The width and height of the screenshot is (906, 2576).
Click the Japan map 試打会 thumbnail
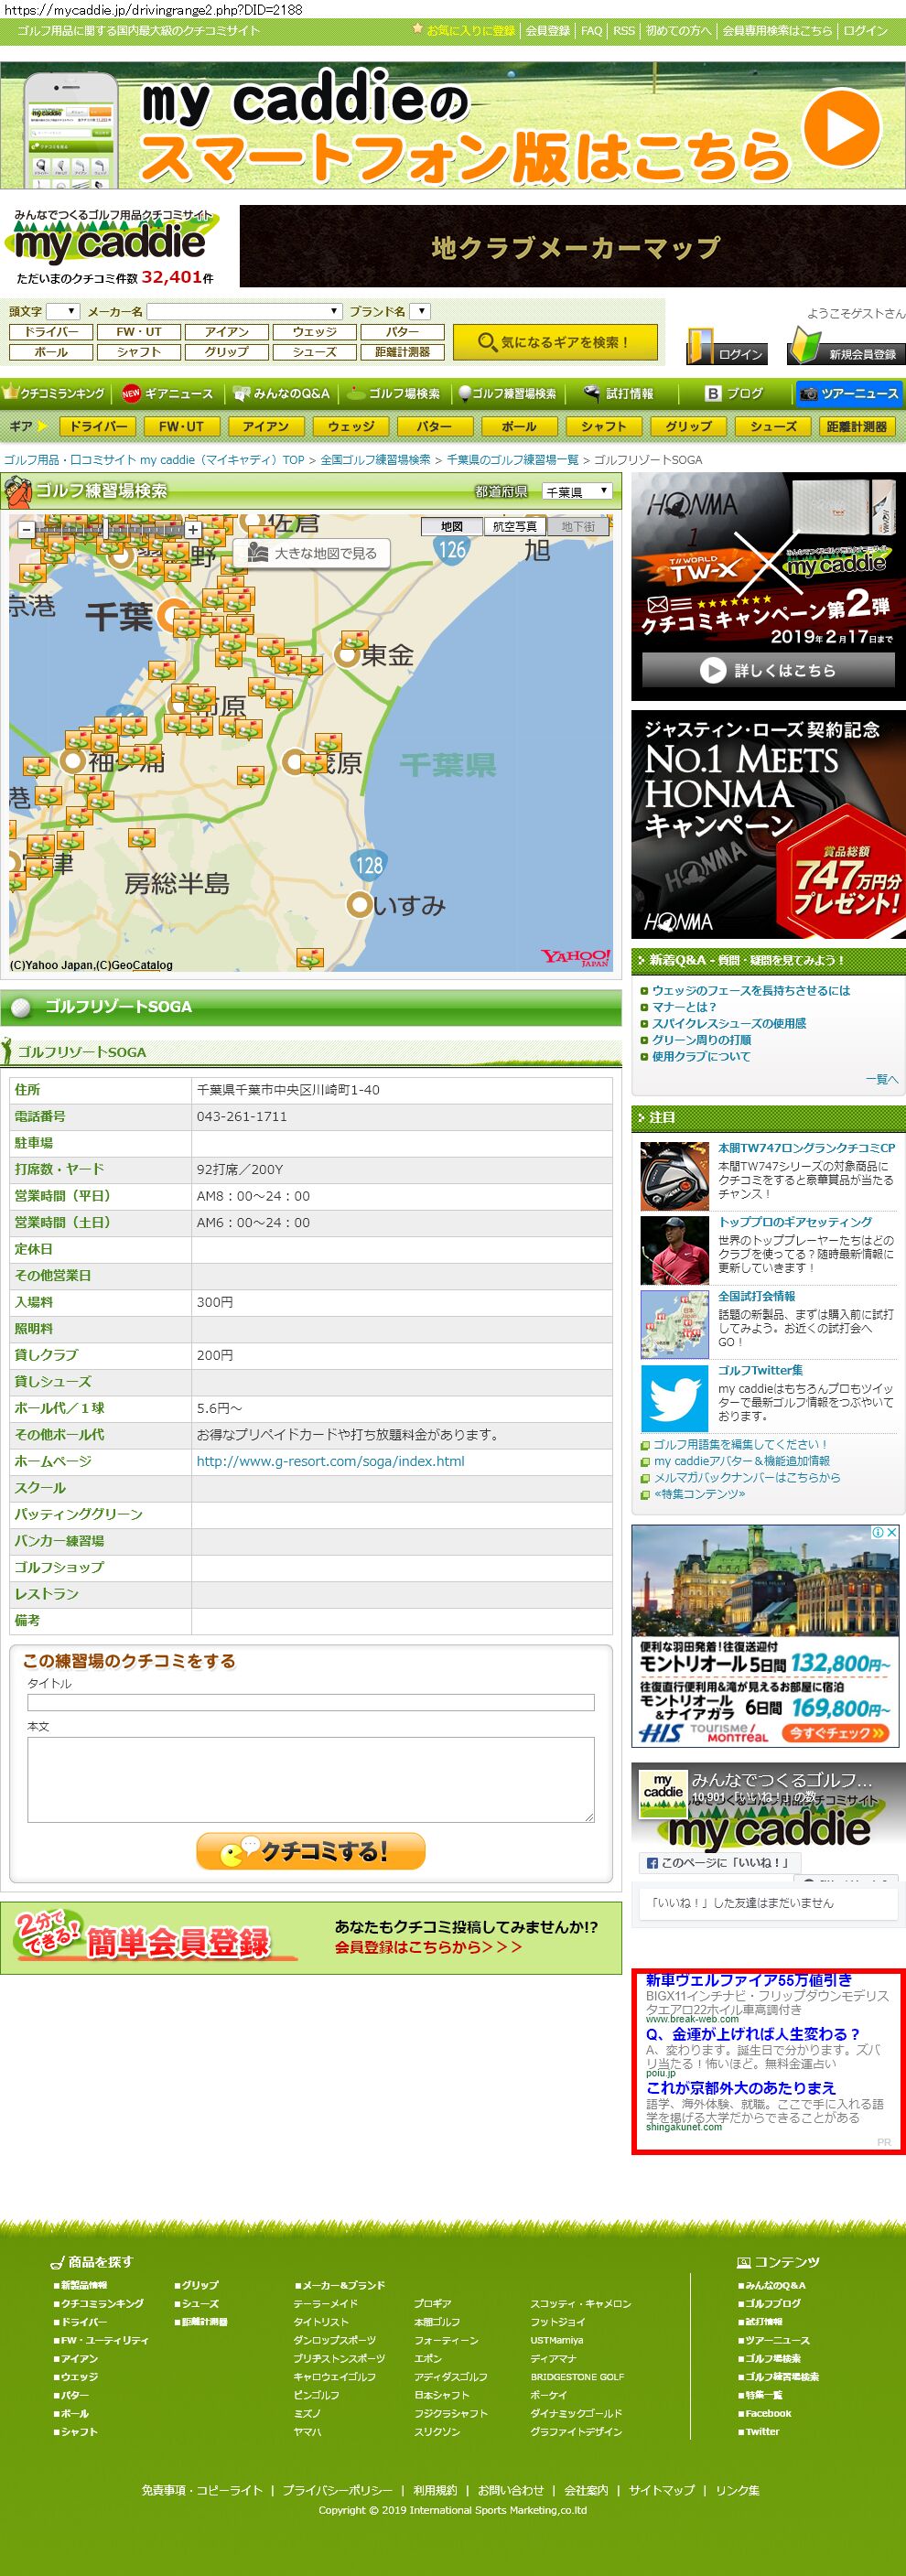click(x=674, y=1324)
